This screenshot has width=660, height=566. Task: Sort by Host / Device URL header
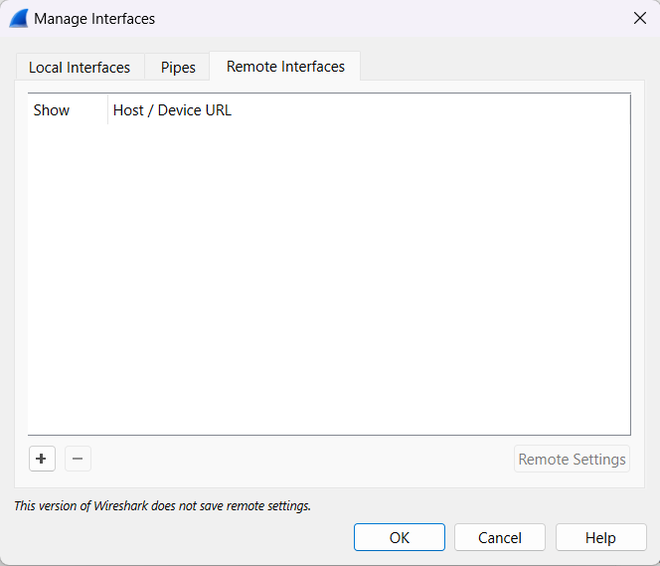click(172, 110)
